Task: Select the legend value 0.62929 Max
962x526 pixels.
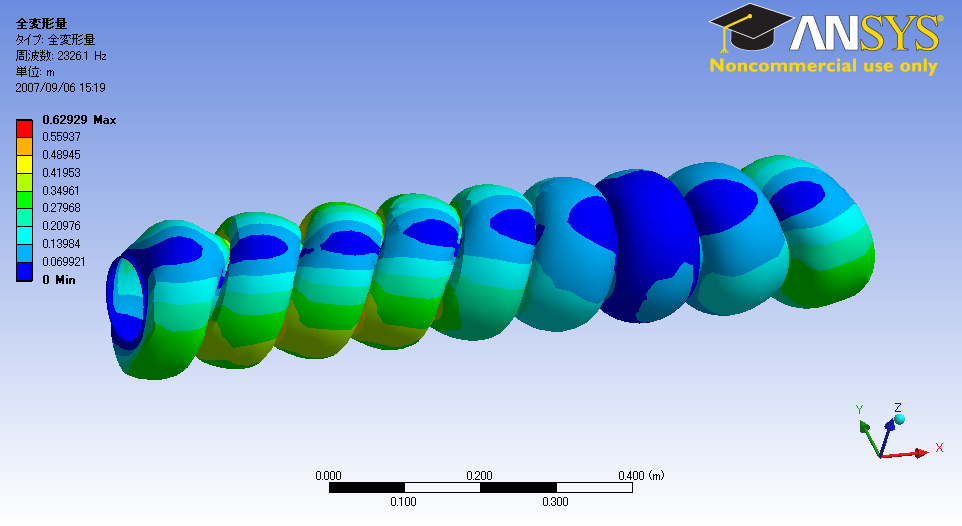Action: point(79,120)
